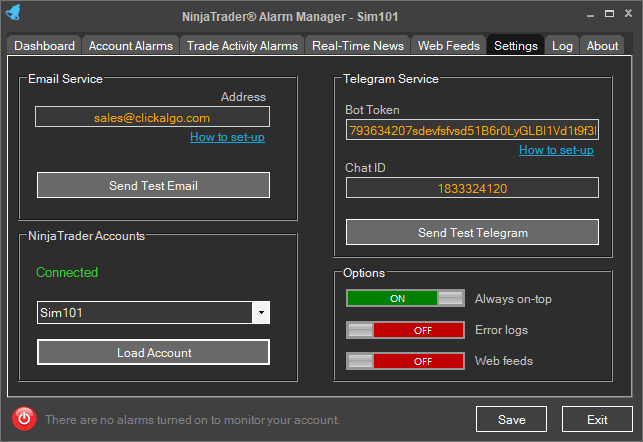Turn on the Web feeds switch
The image size is (643, 442).
(x=405, y=361)
